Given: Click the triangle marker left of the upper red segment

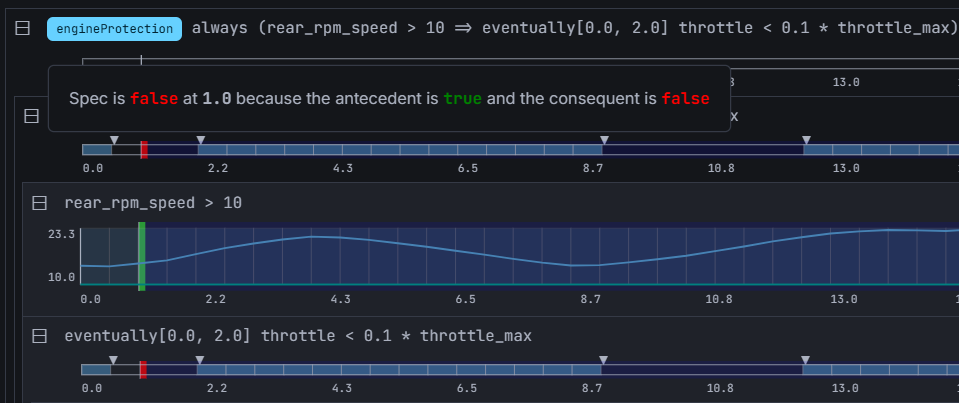Looking at the screenshot, I should [114, 140].
